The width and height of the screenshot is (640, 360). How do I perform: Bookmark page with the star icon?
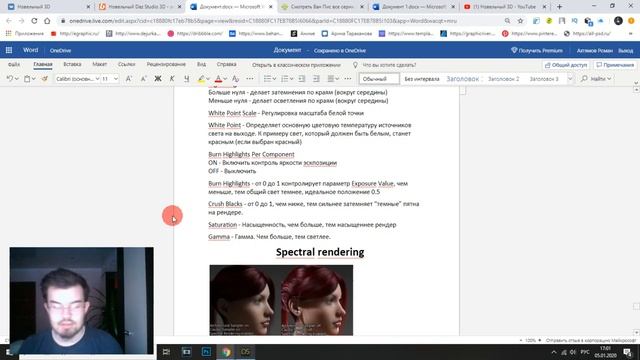pos(520,21)
